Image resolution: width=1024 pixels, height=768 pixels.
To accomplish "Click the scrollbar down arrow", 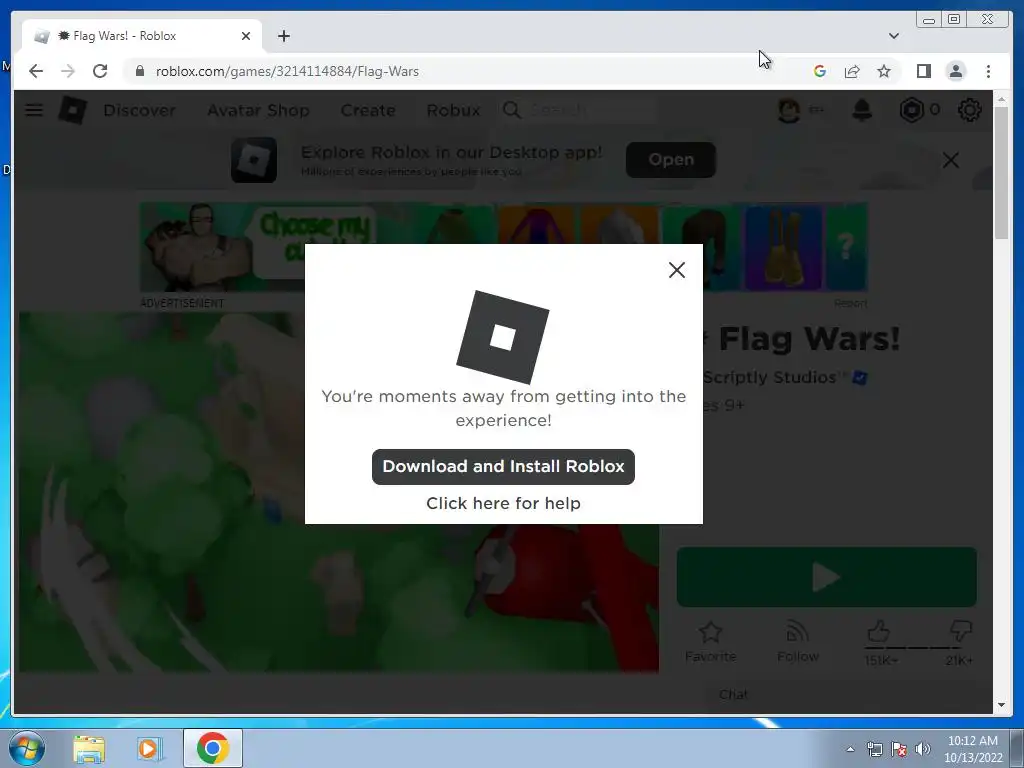I will click(1001, 705).
